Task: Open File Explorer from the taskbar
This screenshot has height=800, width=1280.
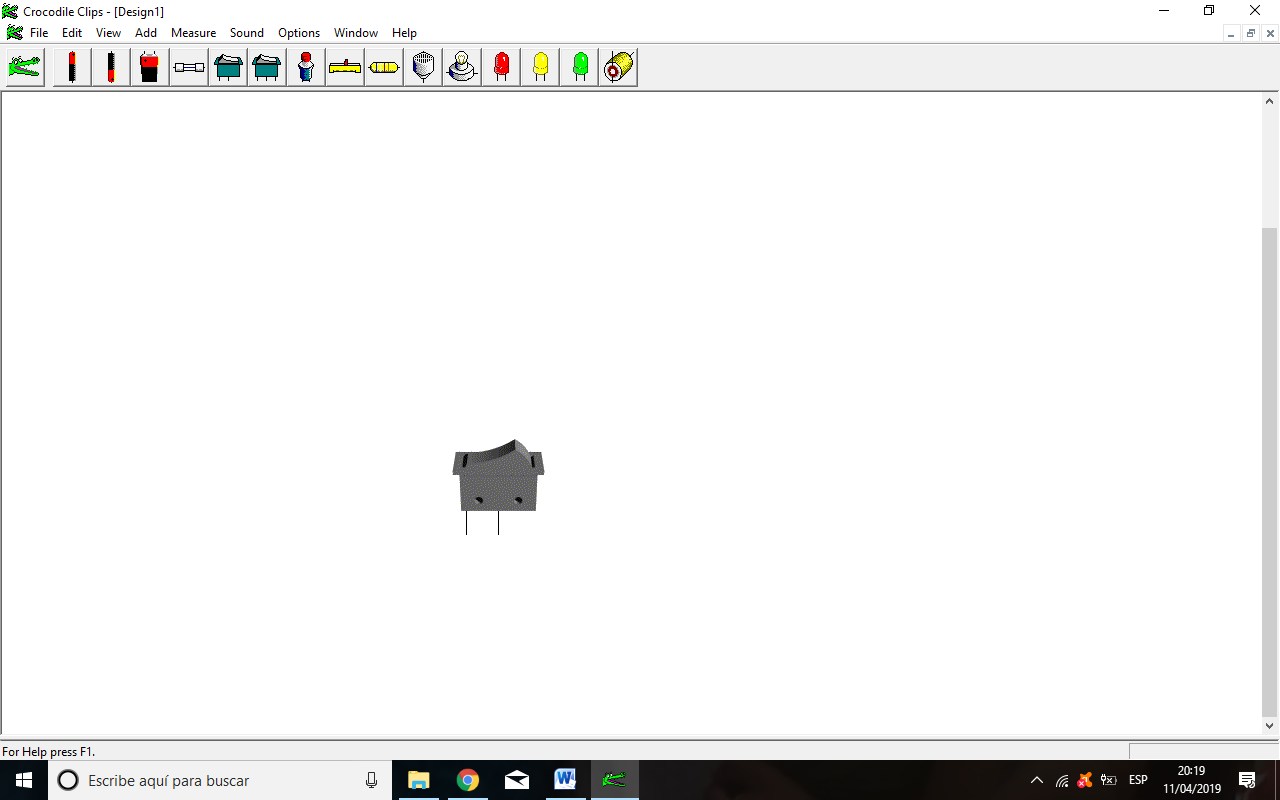Action: (418, 780)
